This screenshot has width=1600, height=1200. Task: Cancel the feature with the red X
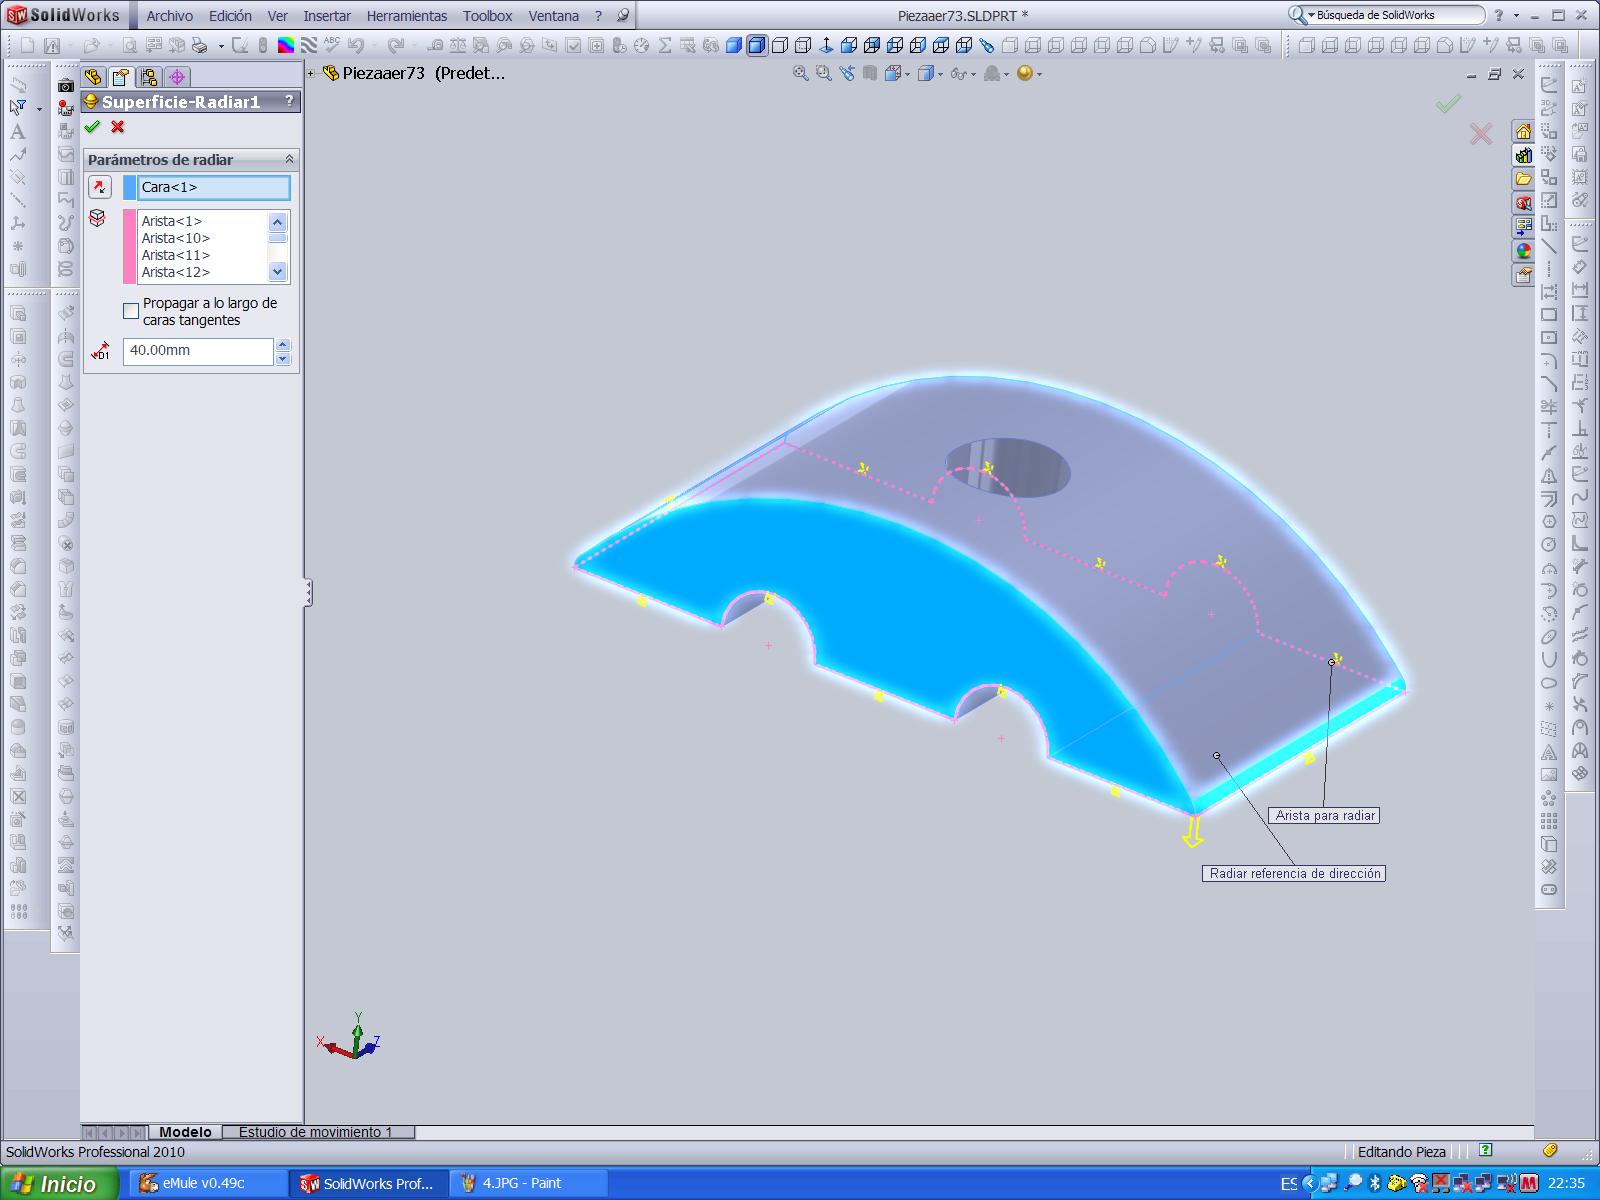(x=118, y=127)
